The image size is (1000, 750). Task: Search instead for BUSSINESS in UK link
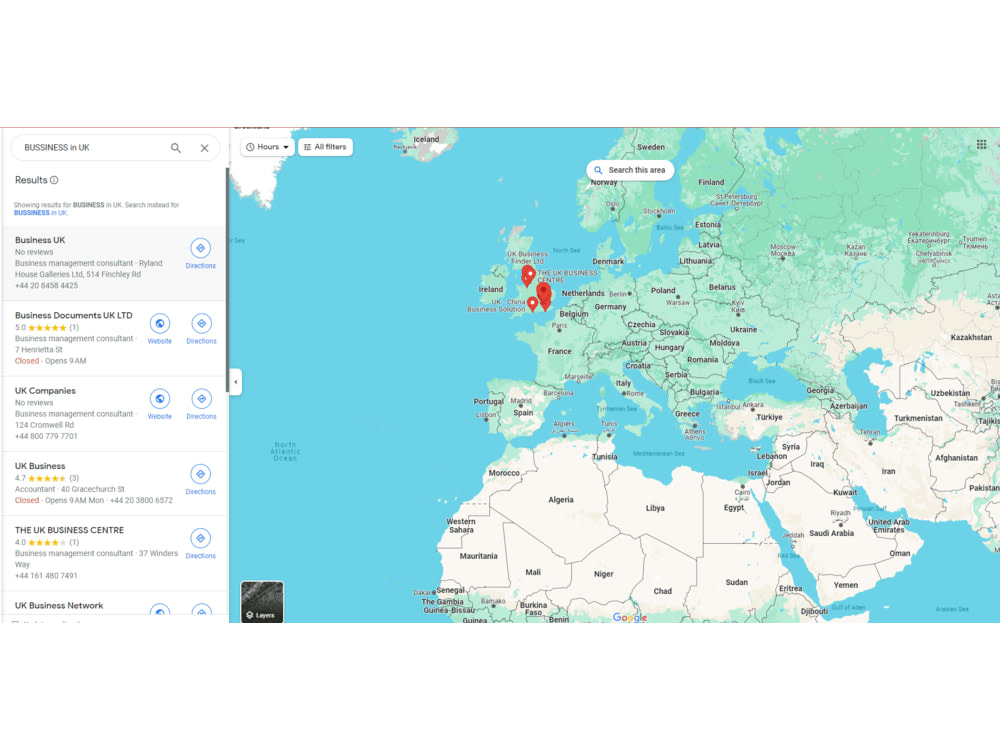coord(40,213)
